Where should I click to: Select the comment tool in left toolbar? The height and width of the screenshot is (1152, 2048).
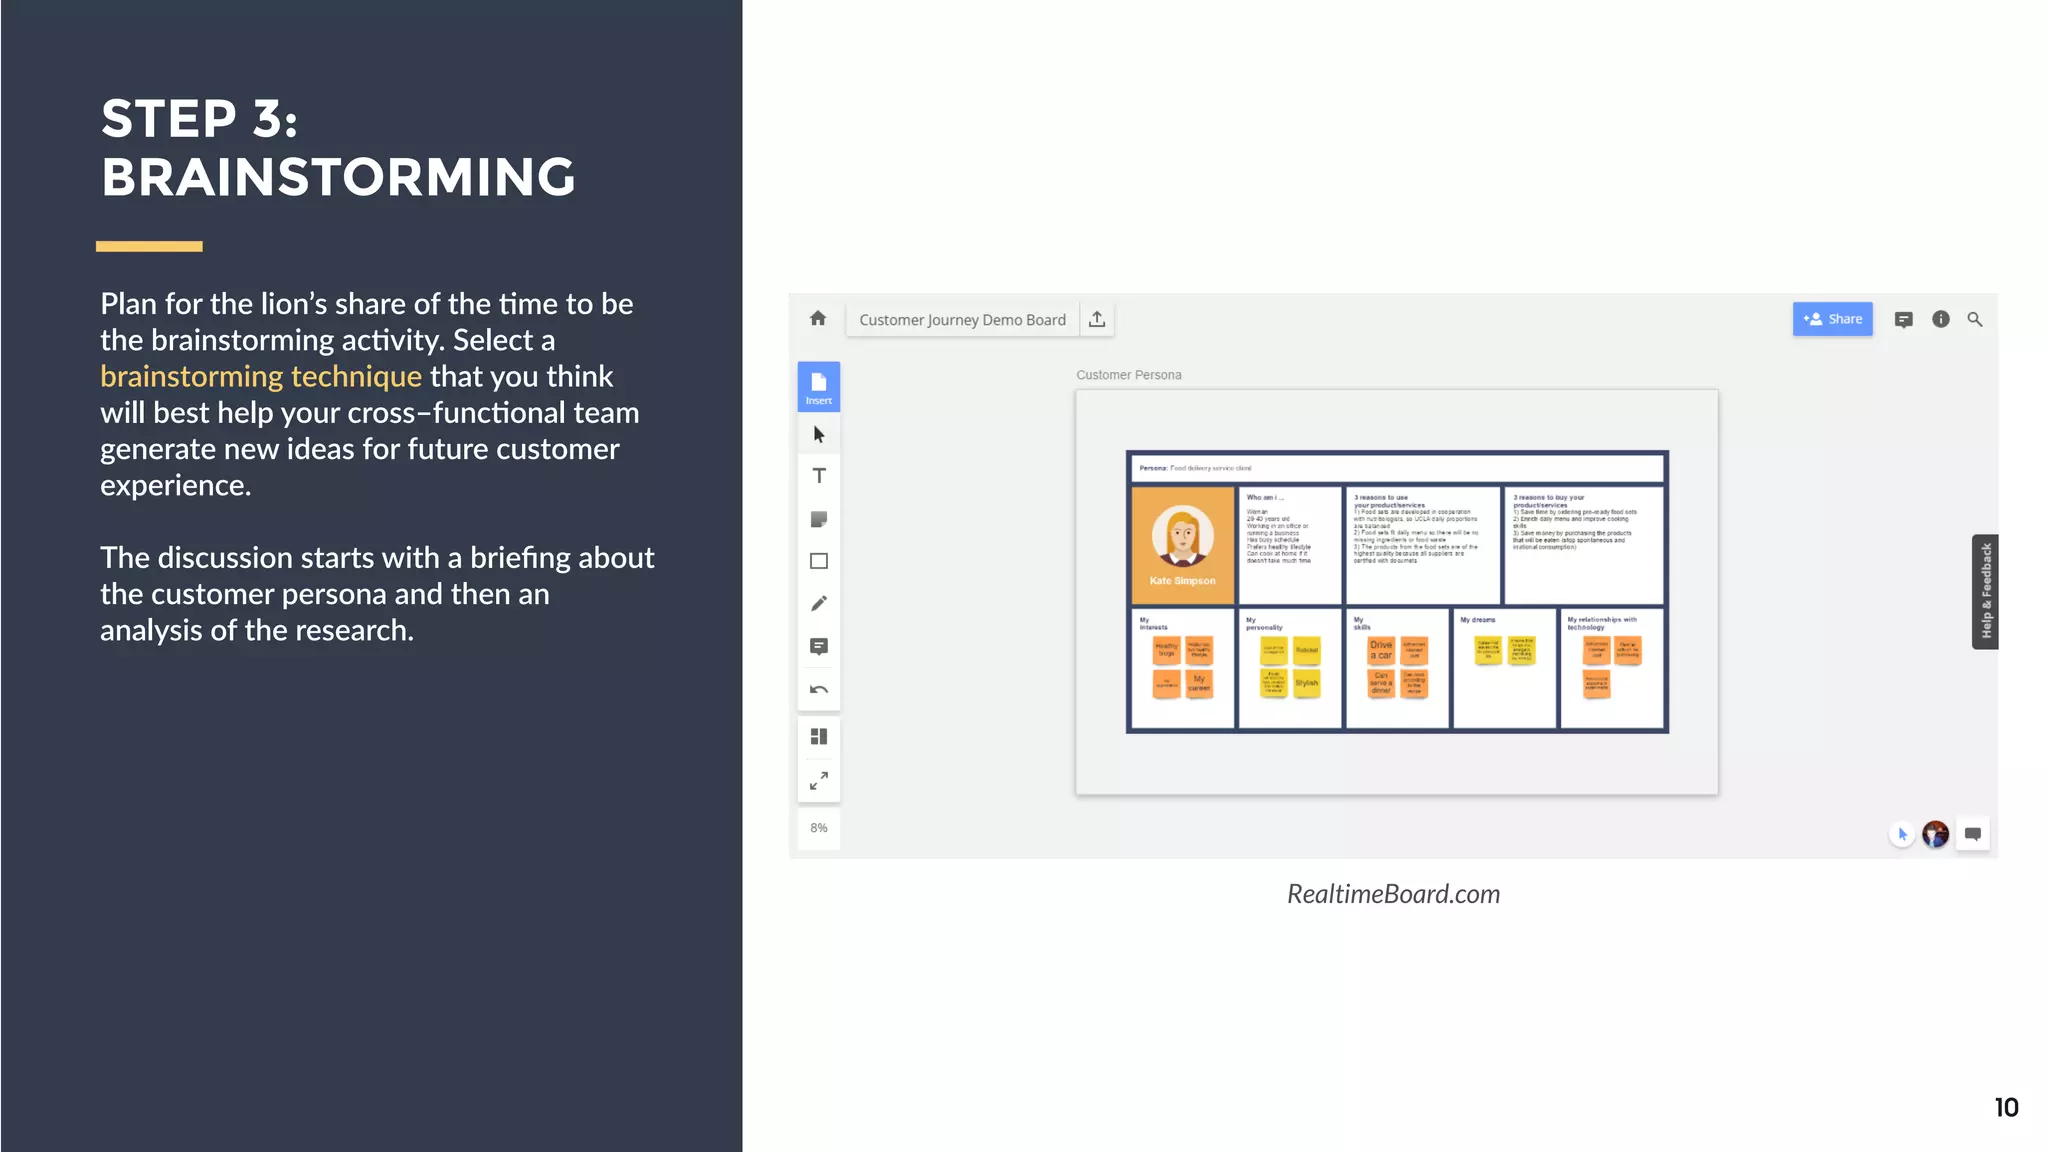[x=819, y=647]
